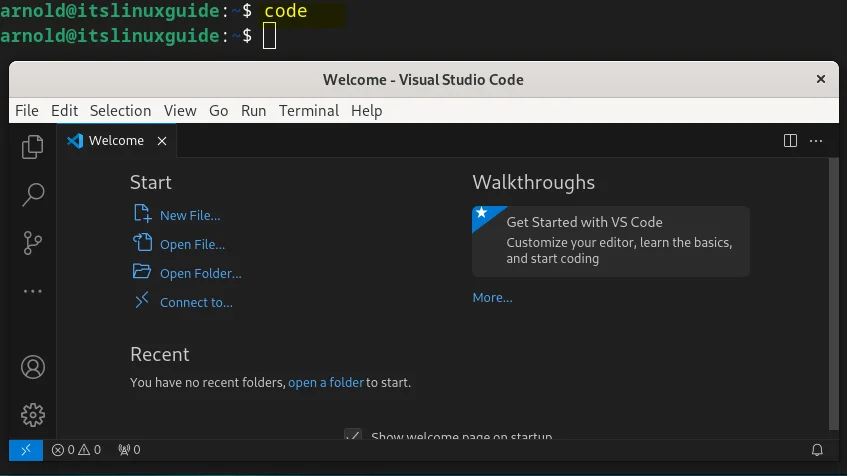Open Get Started with VS Code walkthrough
The height and width of the screenshot is (476, 847).
(x=610, y=242)
